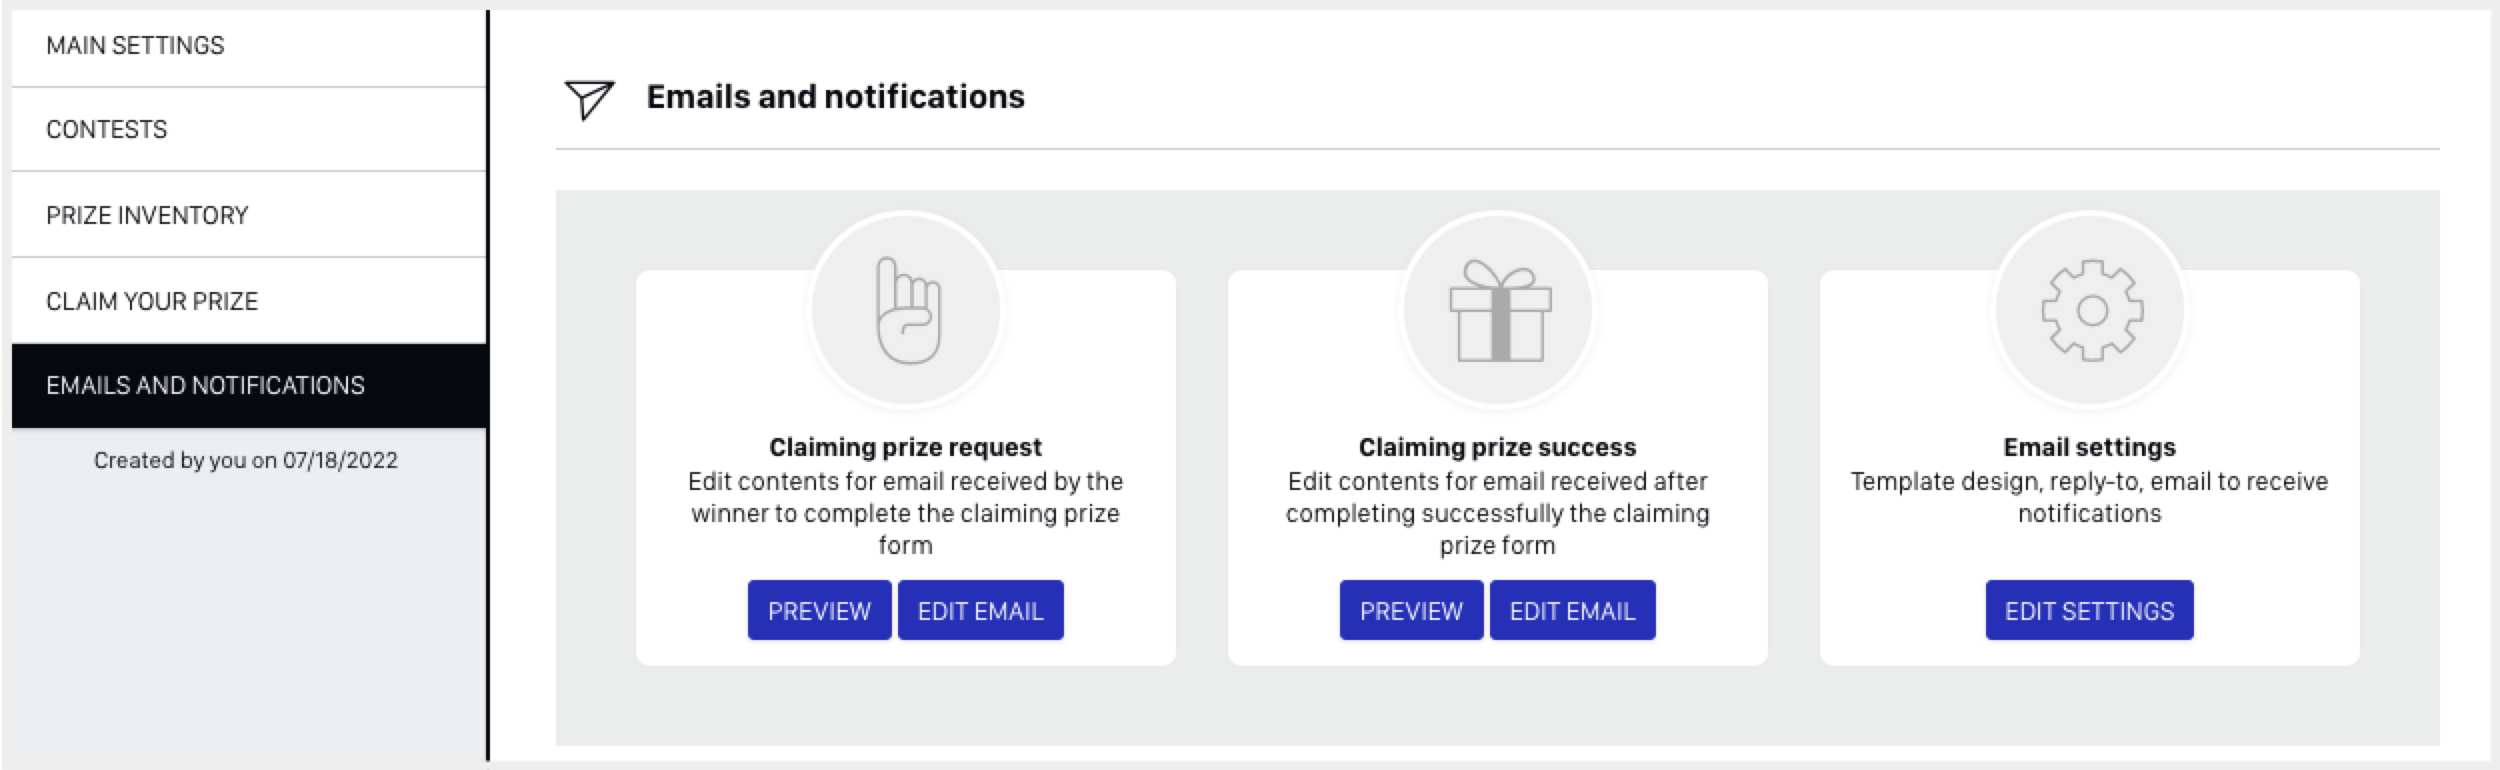Preview the Claiming prize success email
Viewport: 2500px width, 770px height.
tap(1411, 611)
